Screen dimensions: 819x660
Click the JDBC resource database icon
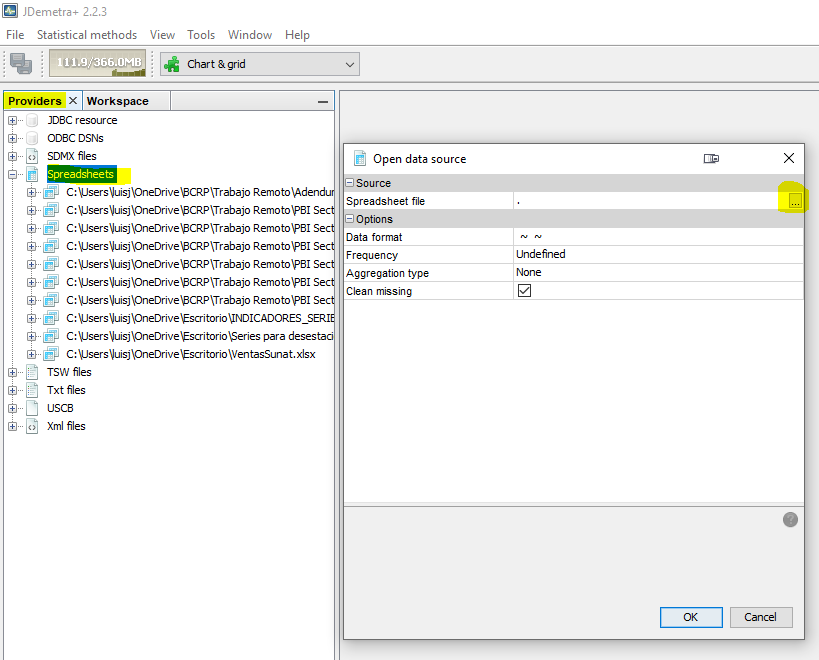click(x=32, y=120)
